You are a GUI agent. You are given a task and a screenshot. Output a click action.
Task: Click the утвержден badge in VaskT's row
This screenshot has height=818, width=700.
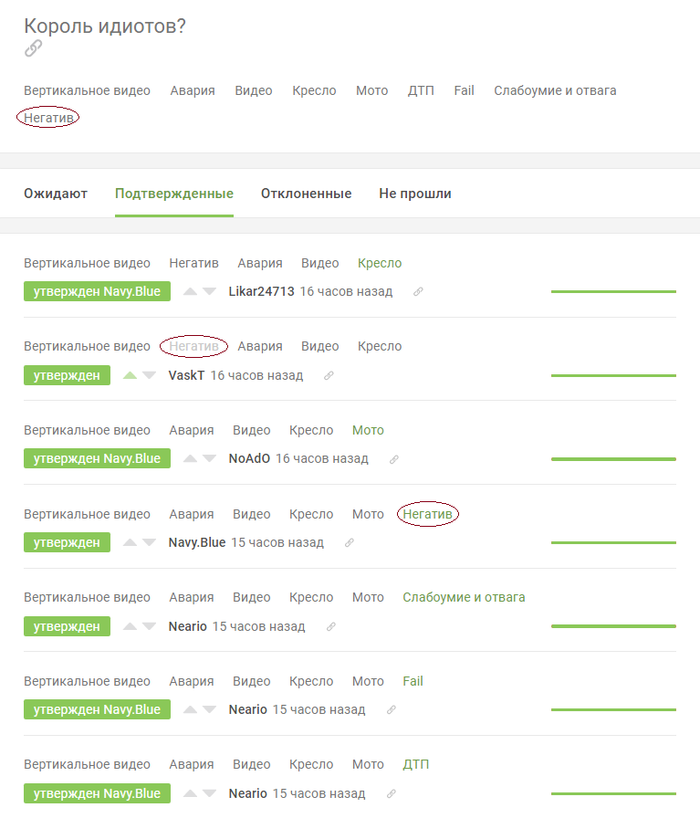(x=67, y=376)
